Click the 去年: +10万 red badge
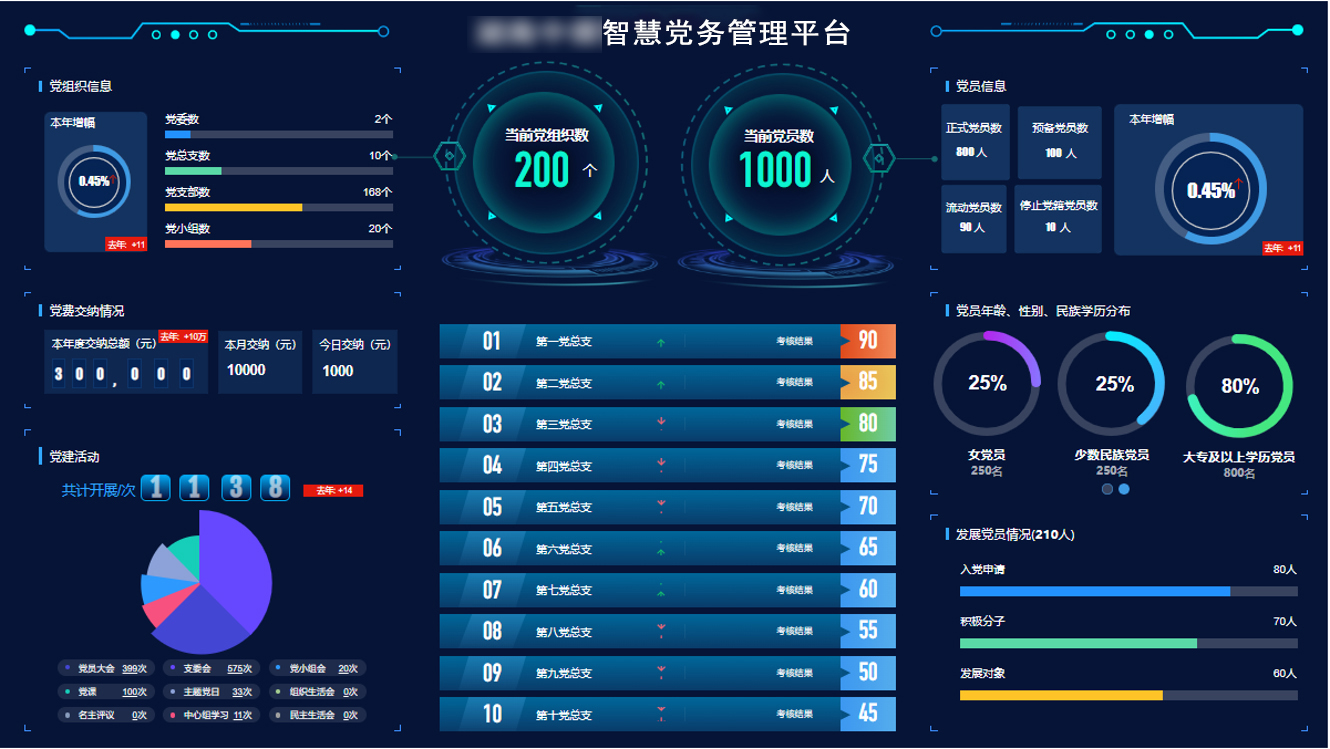This screenshot has height=749, width=1330. 183,337
